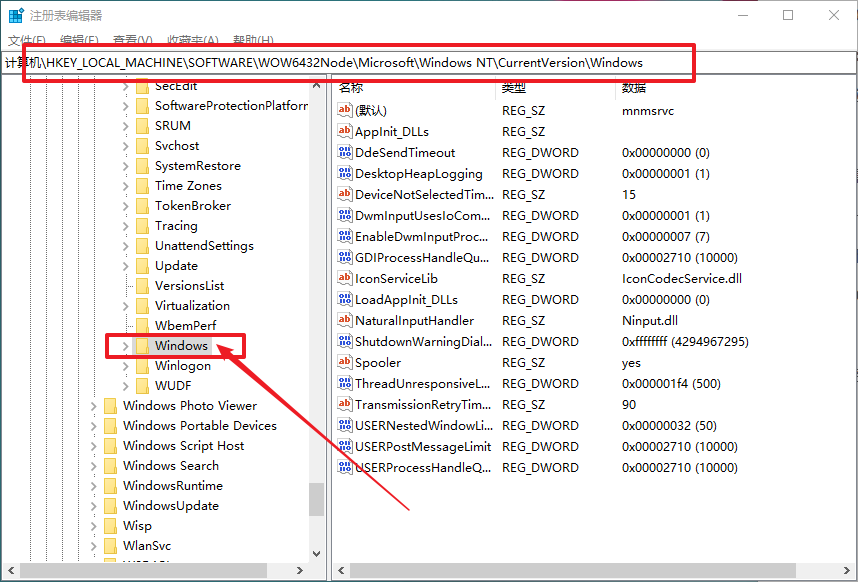Click the folder icon of WUDF key
Viewport: 858px width, 582px height.
pyautogui.click(x=142, y=386)
